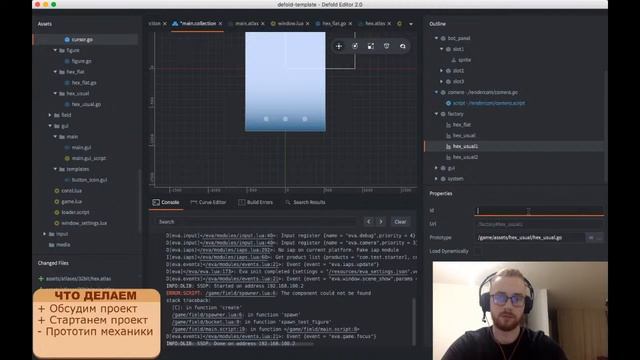Screen dimensions: 640x360
Task: Switch to the window.lua tab
Action: click(x=290, y=24)
